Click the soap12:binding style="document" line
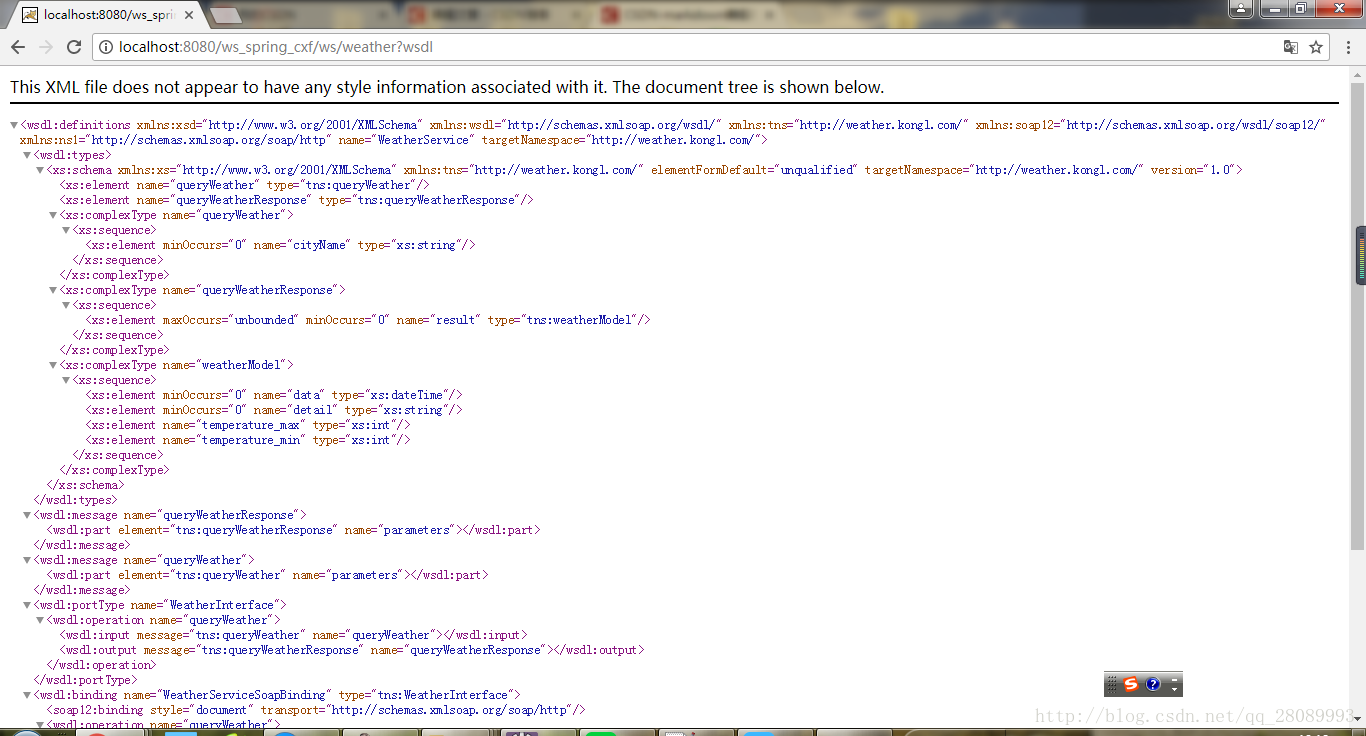This screenshot has height=736, width=1366. point(316,710)
